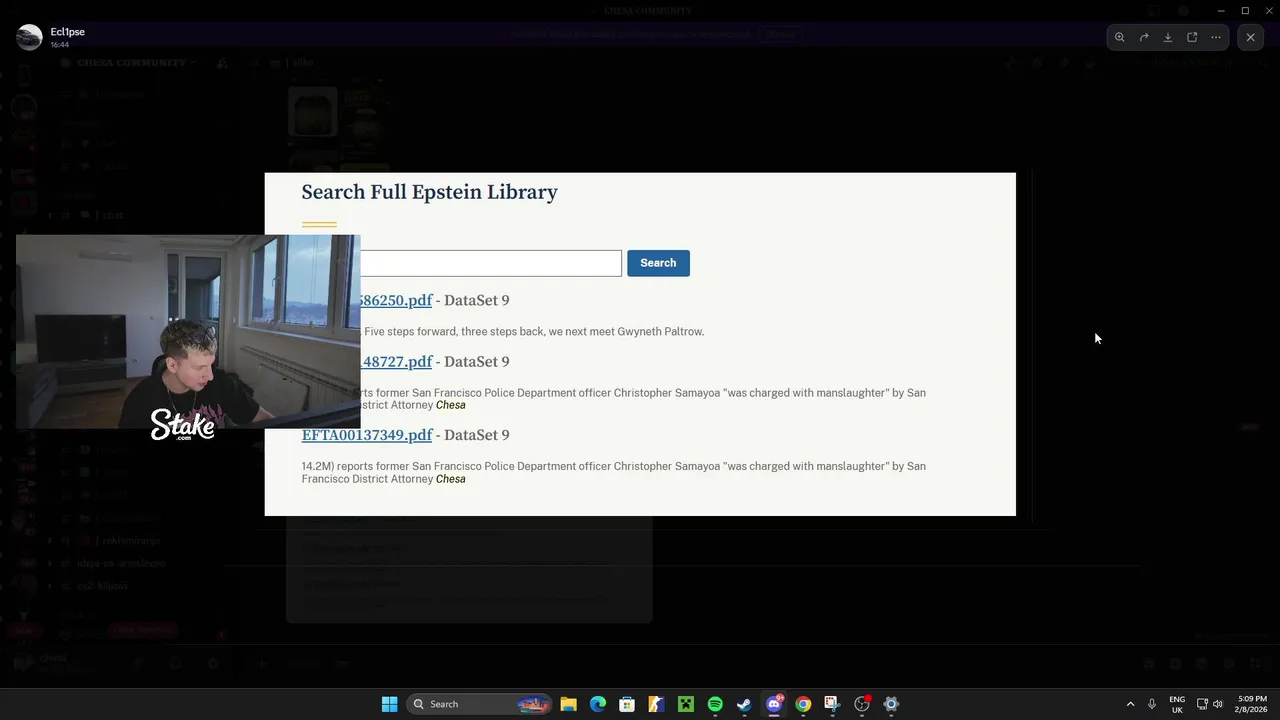Launch Microsoft Edge from the taskbar
The height and width of the screenshot is (720, 1280).
pos(598,704)
